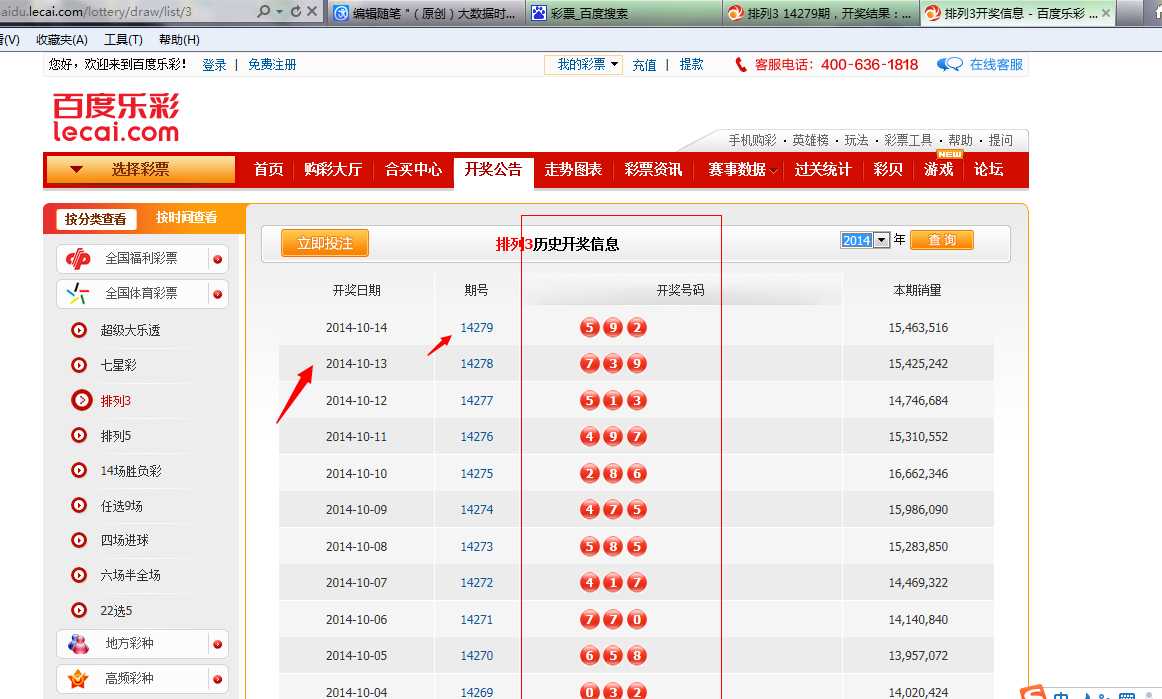Viewport: 1162px width, 699px height.
Task: Click the stop loading X icon in address bar
Action: point(312,11)
